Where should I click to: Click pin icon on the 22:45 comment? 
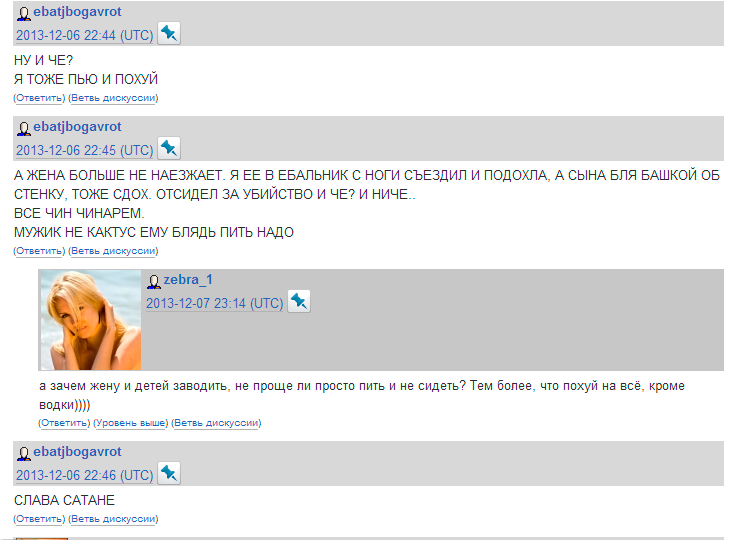click(169, 149)
